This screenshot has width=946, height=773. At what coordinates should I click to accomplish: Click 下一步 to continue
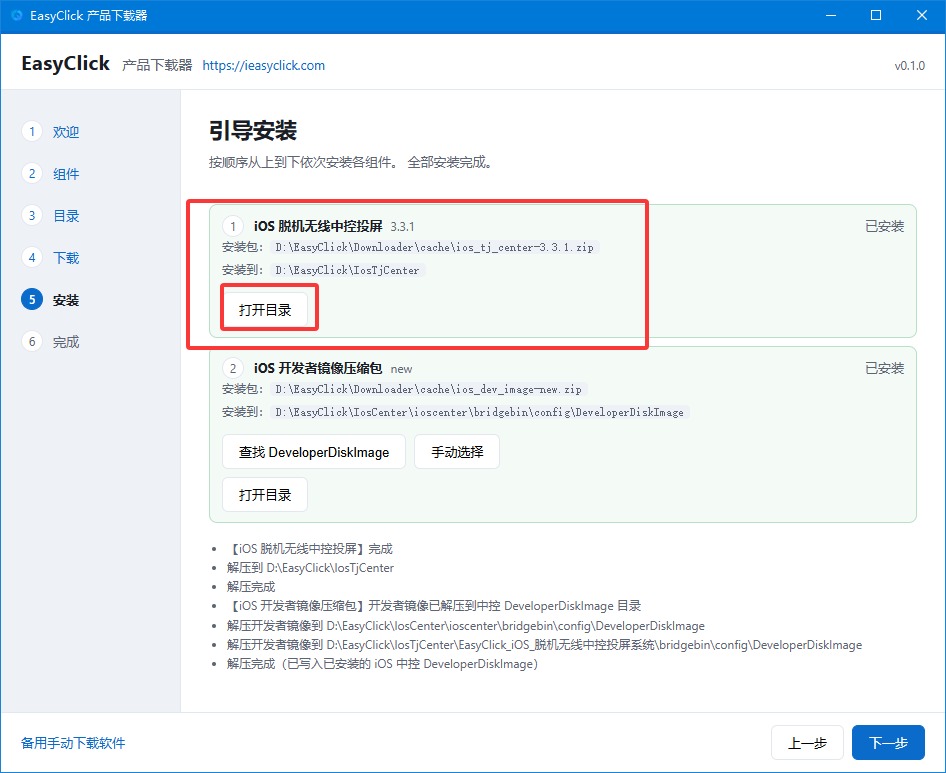point(888,743)
